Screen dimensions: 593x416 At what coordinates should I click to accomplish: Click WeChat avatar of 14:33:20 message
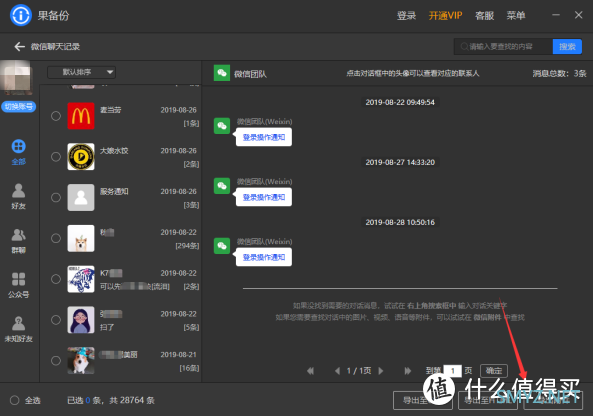point(222,186)
